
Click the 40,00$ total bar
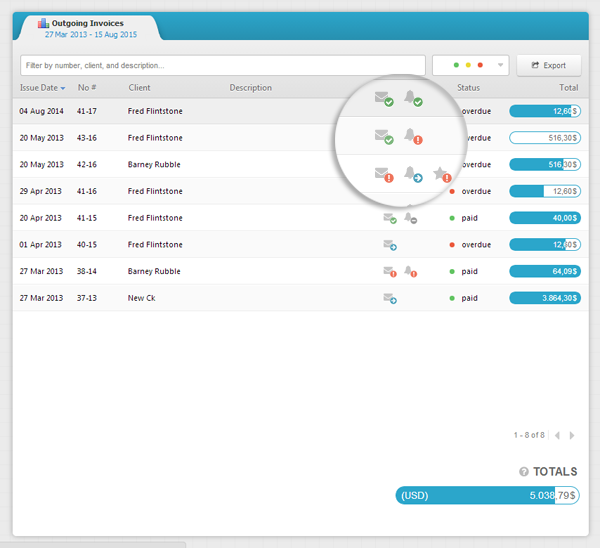(x=544, y=218)
